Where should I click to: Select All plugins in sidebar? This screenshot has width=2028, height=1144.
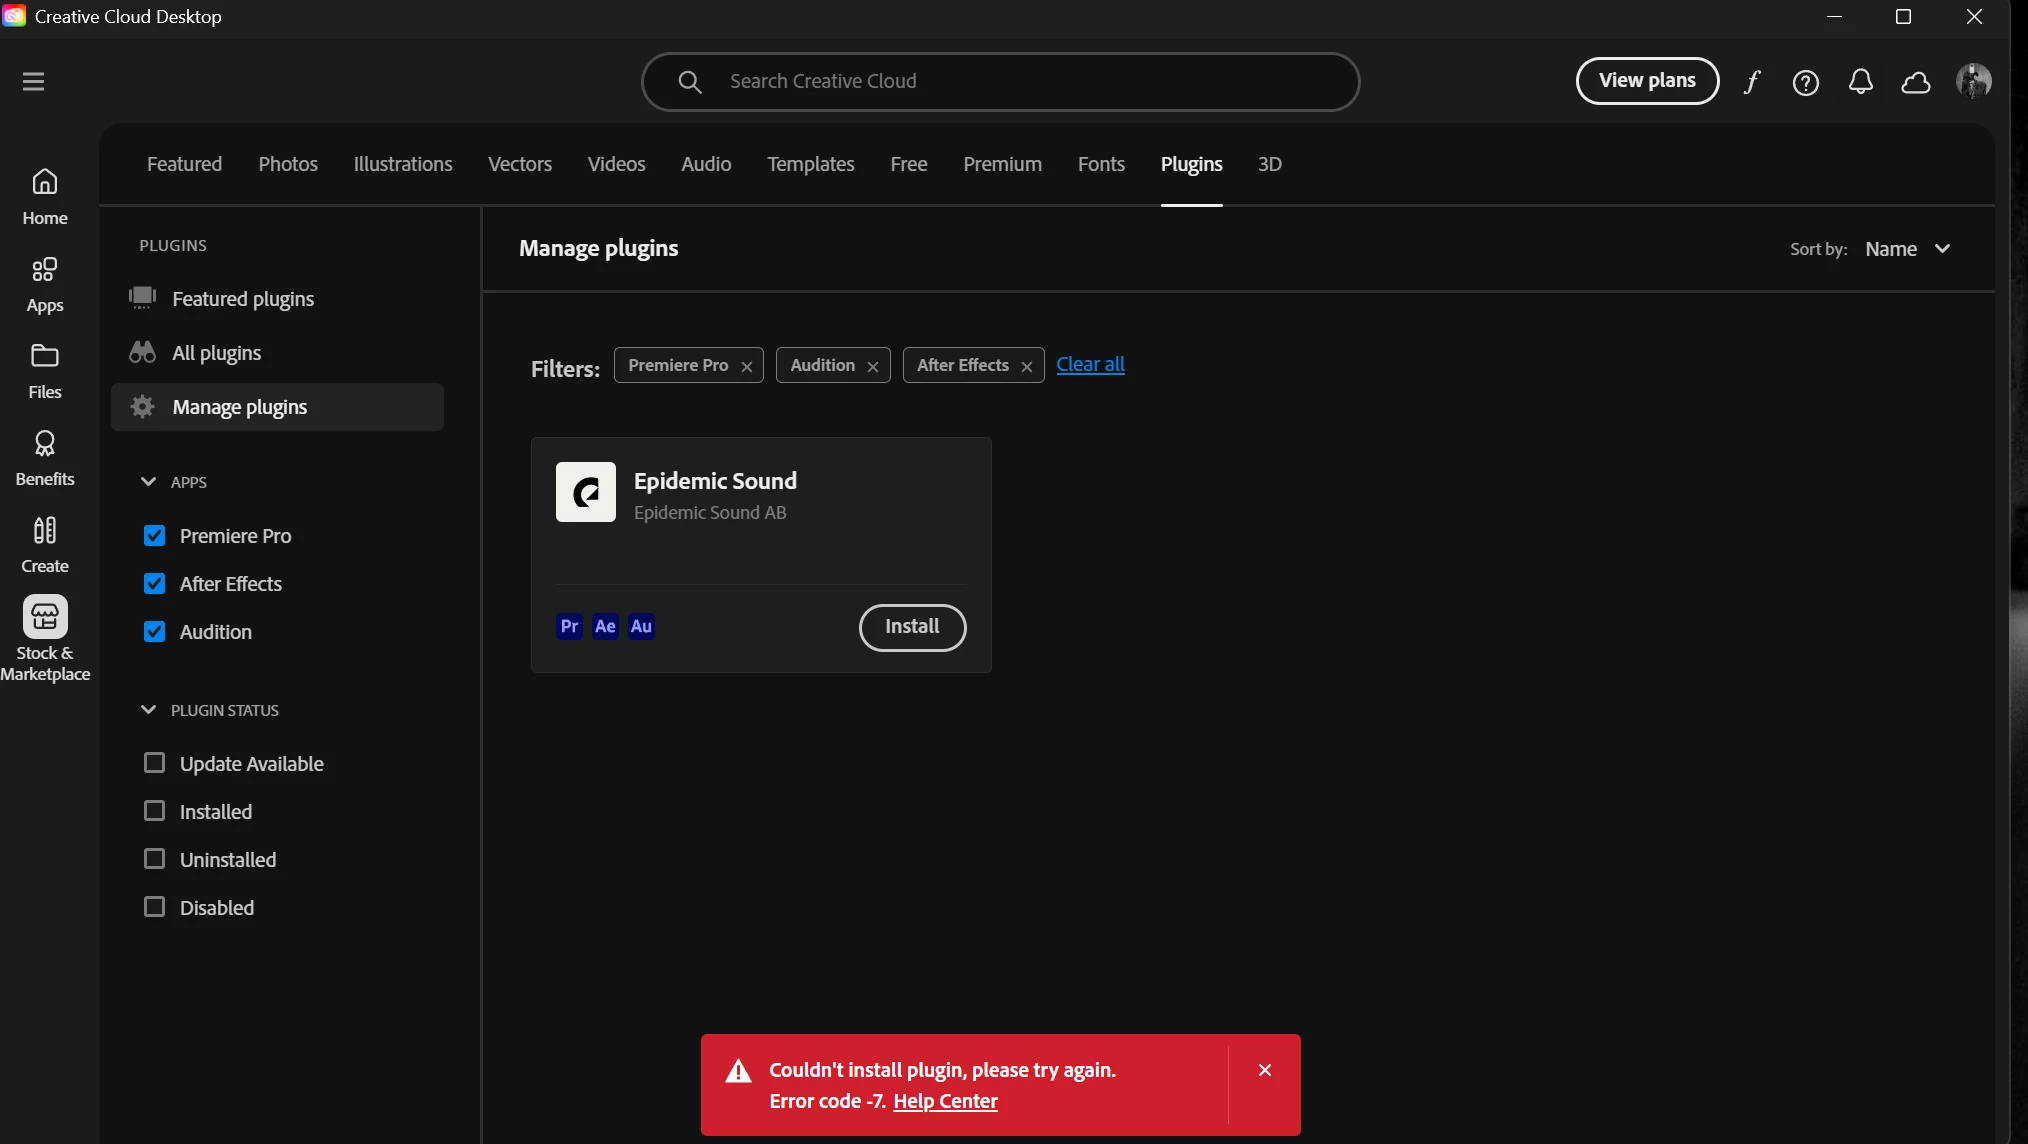(x=216, y=353)
